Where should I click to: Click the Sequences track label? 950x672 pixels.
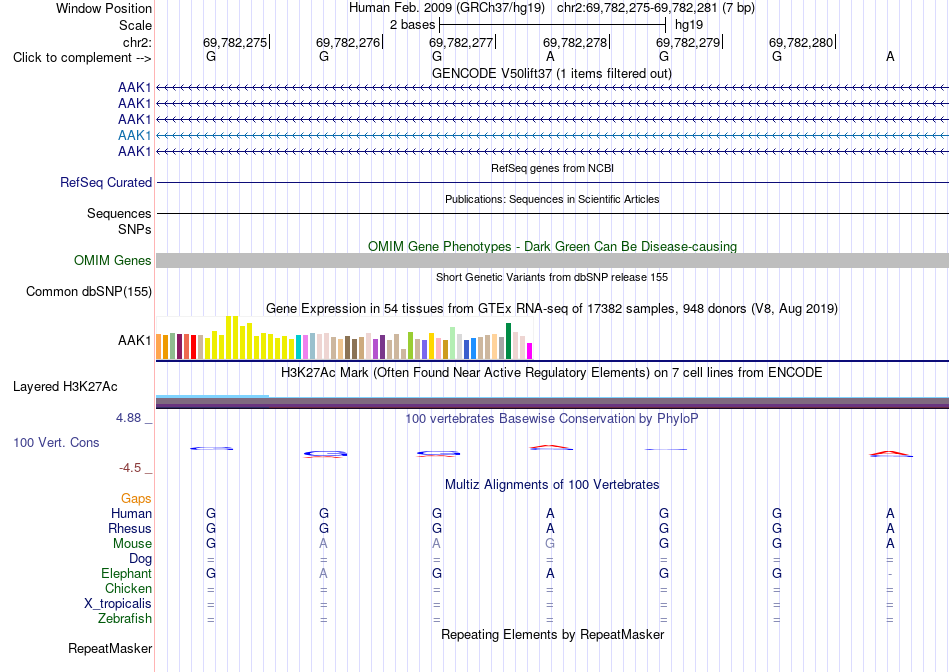click(119, 213)
